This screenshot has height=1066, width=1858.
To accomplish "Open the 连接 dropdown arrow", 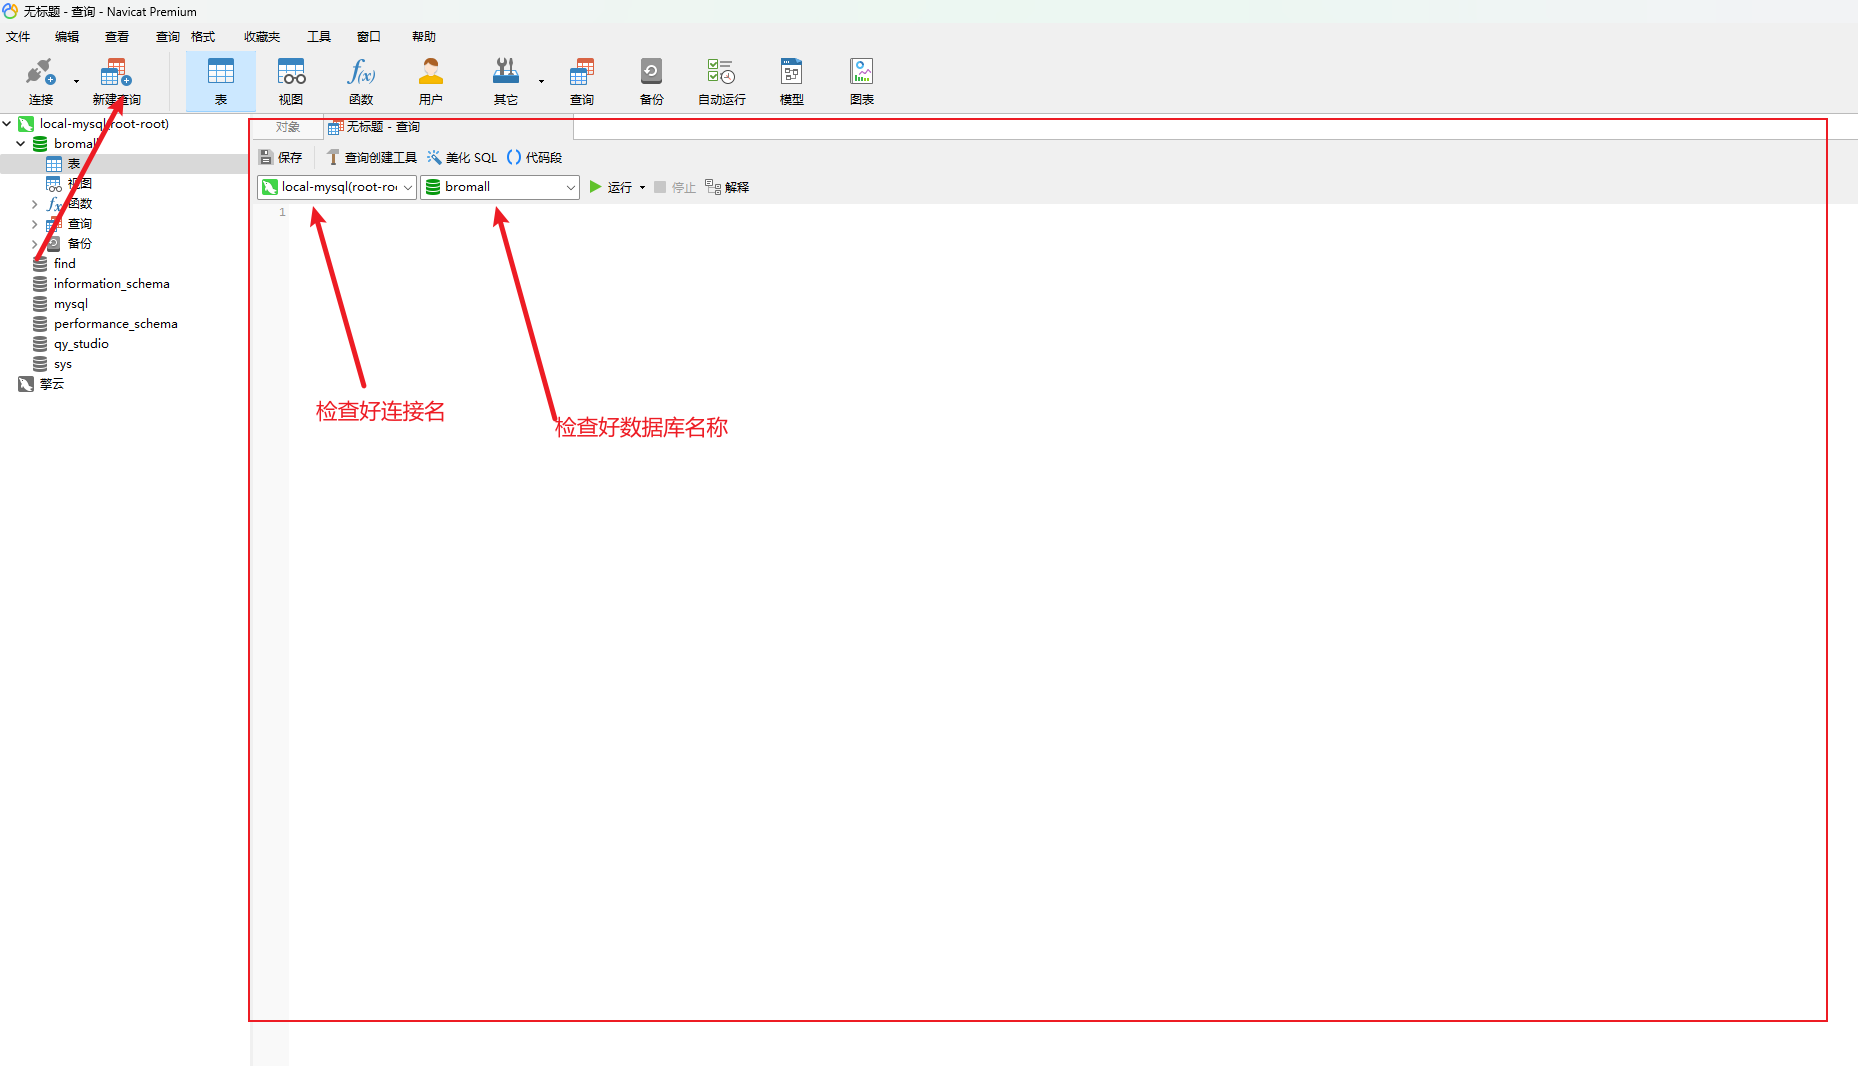I will point(76,81).
